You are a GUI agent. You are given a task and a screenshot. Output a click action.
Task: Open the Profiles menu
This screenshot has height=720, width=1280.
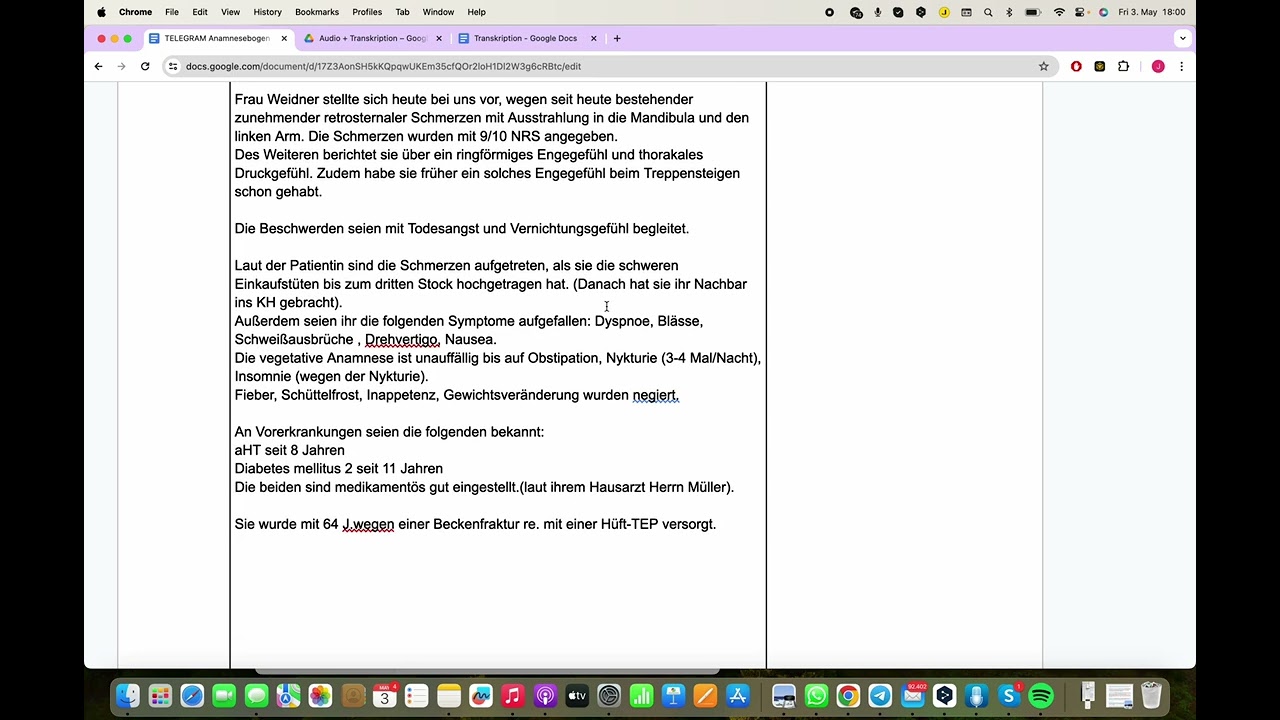point(367,12)
